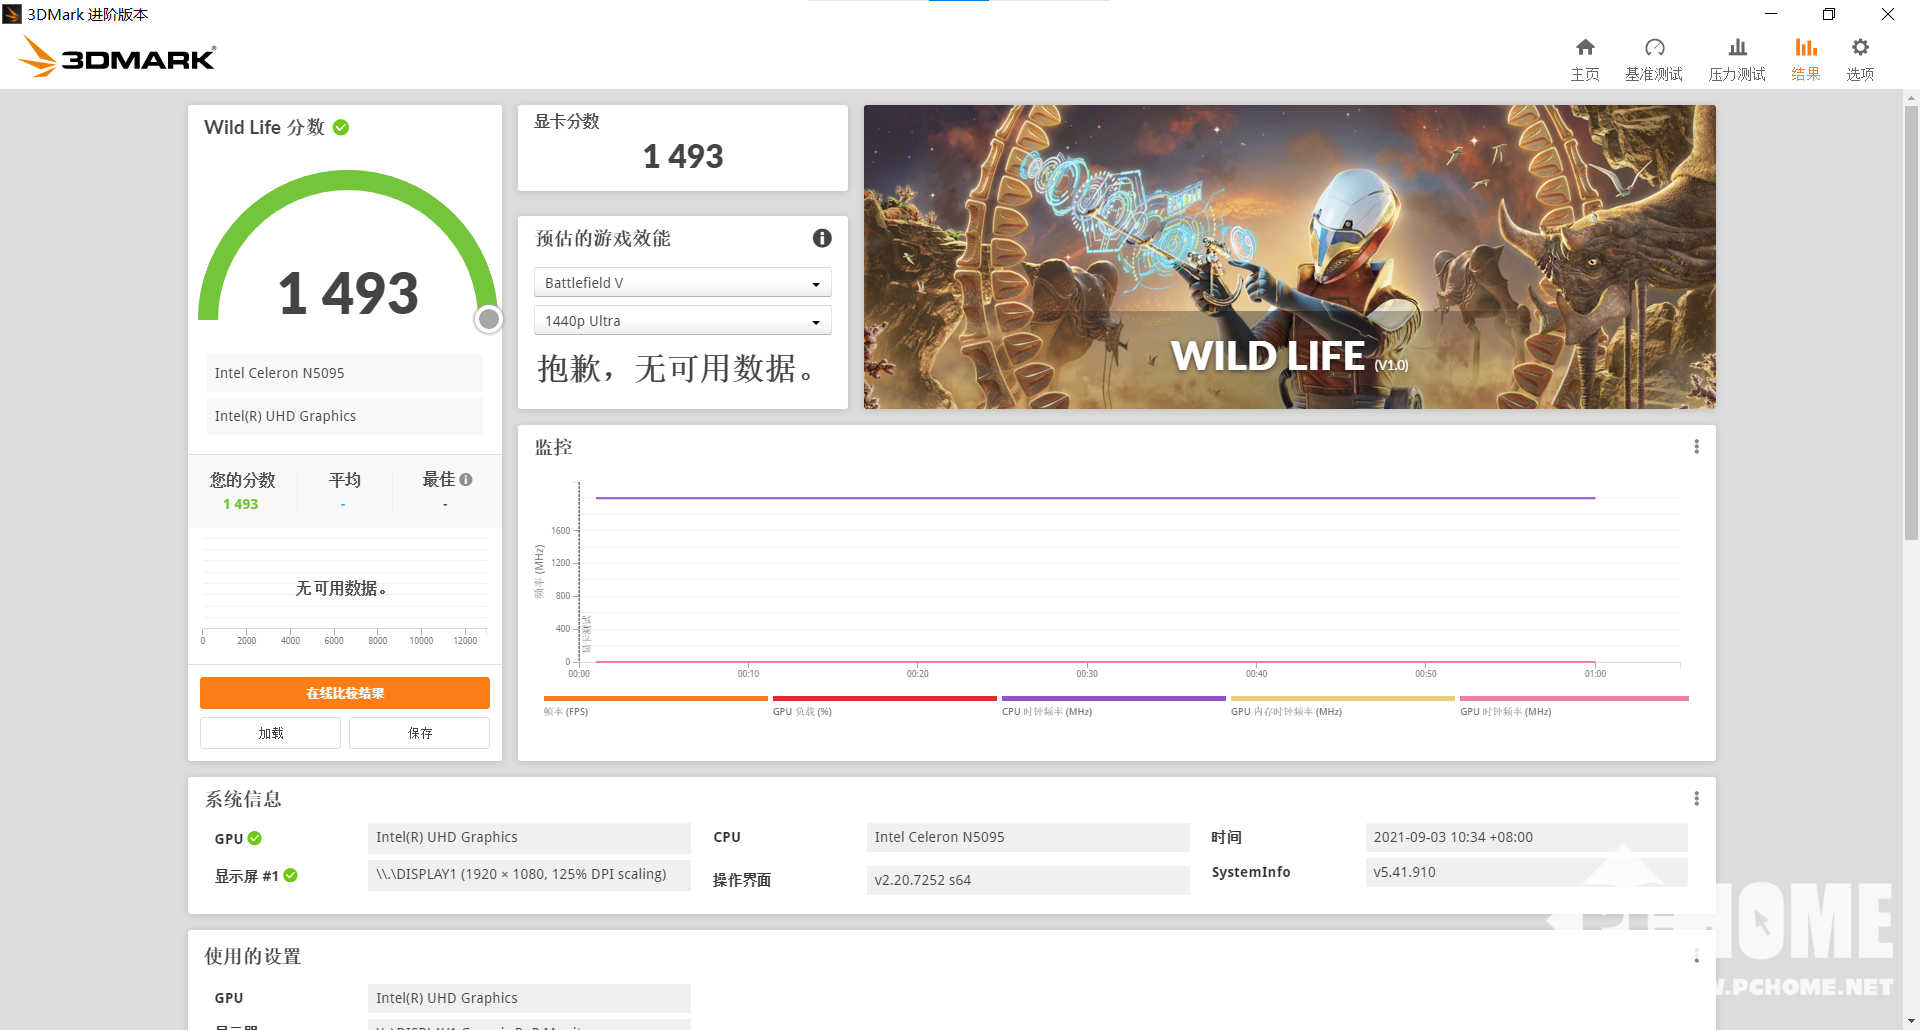Open system info panel three-dot menu
1920x1030 pixels.
1696,799
